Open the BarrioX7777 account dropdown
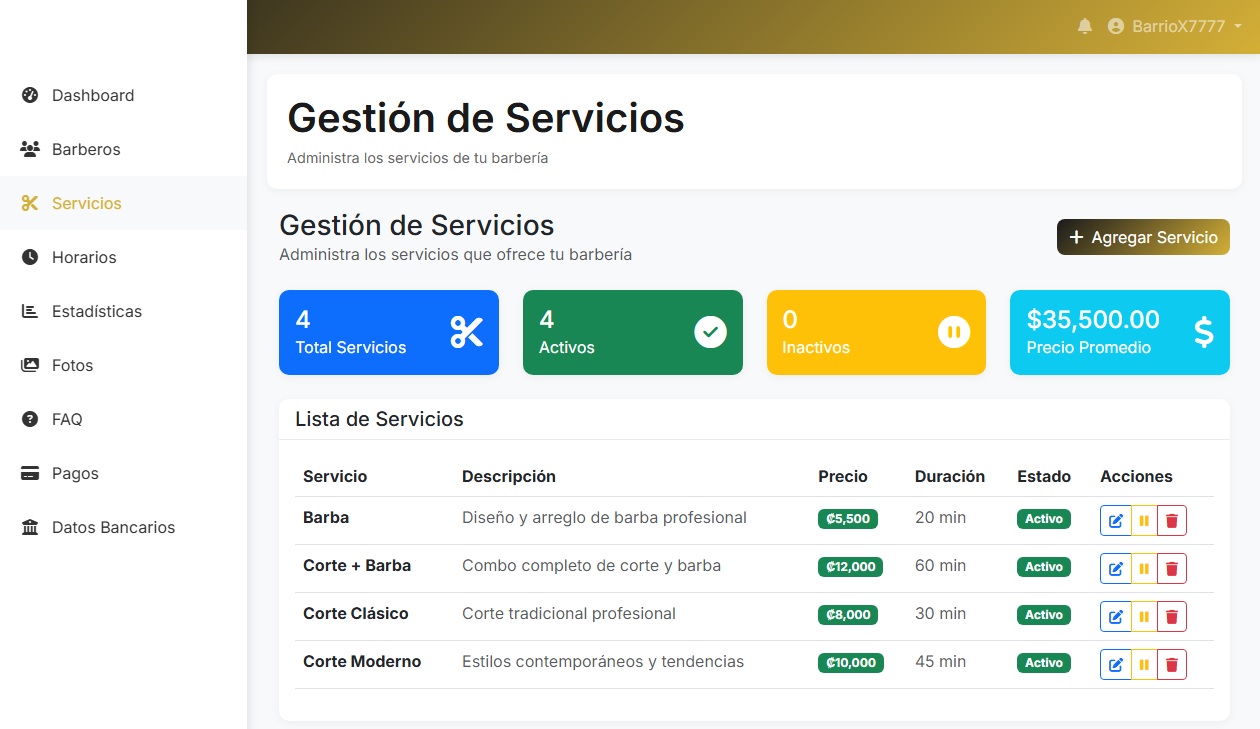 click(x=1176, y=26)
